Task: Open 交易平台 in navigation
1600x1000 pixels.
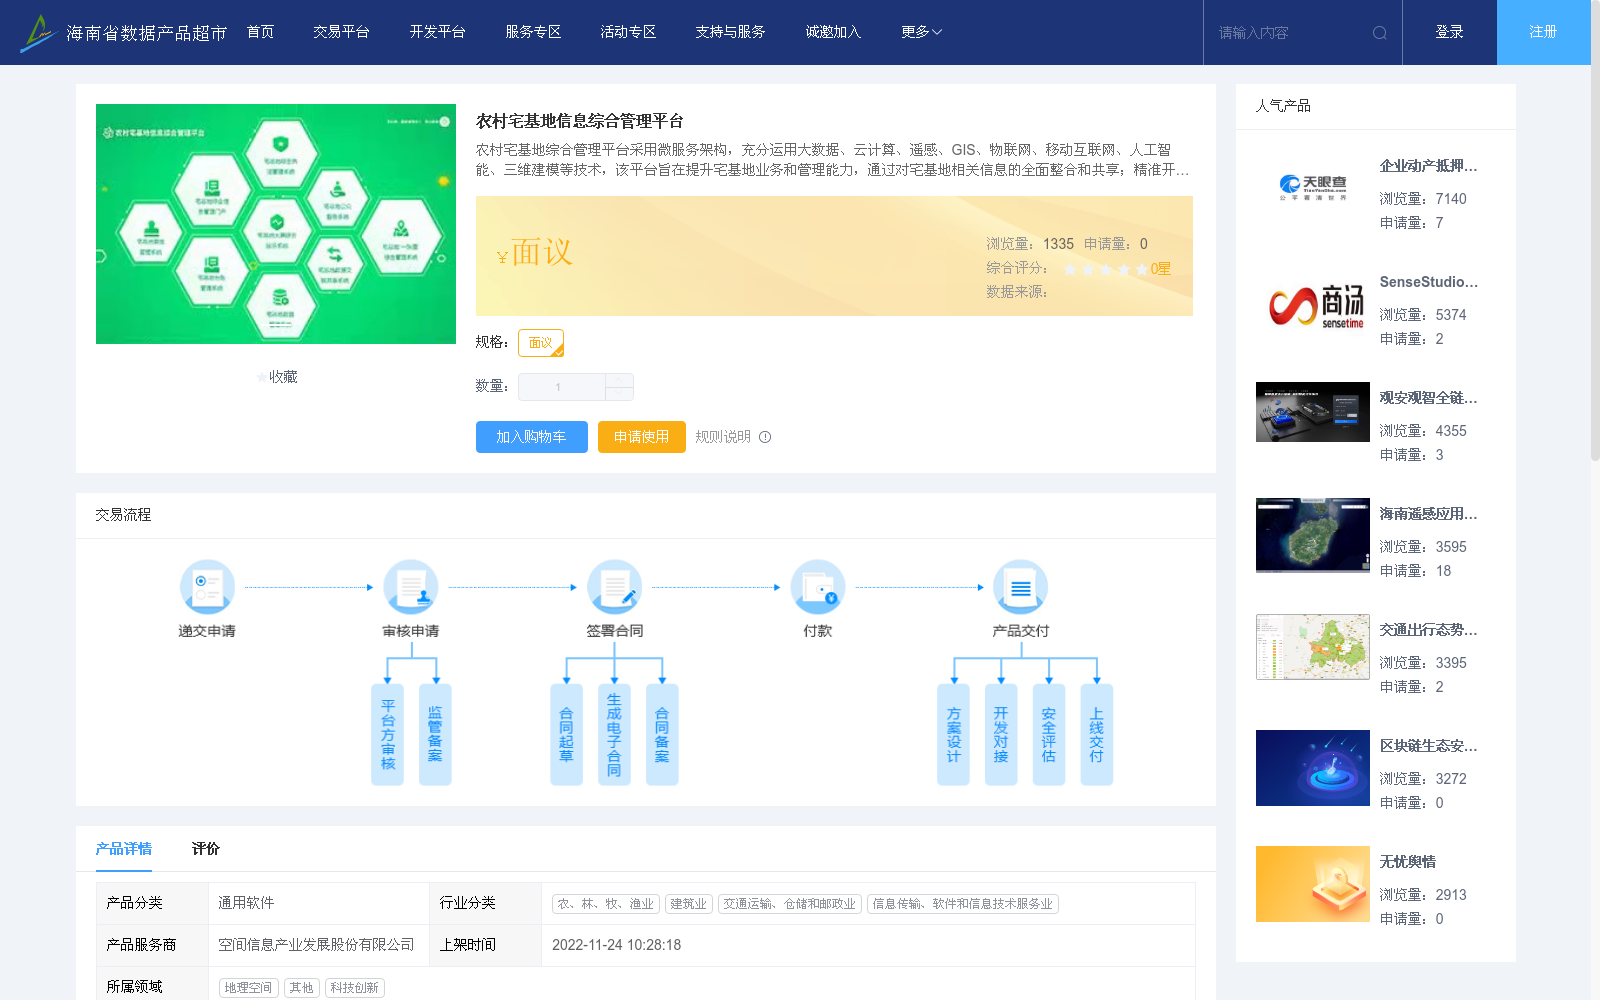Action: point(341,32)
